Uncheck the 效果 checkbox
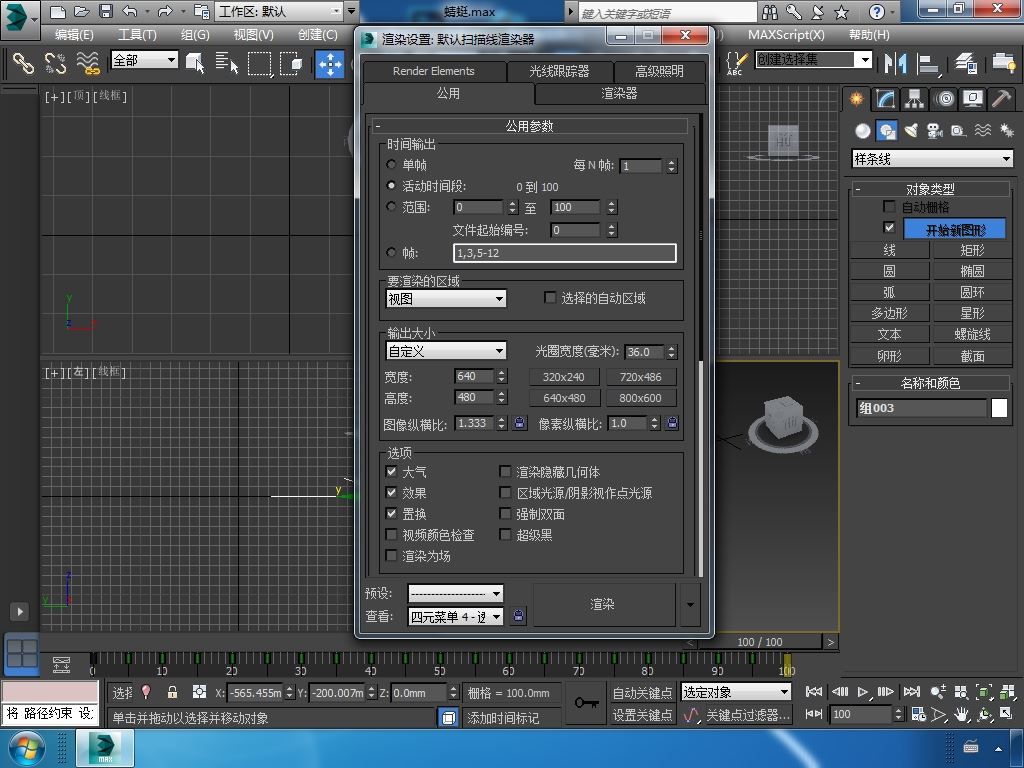This screenshot has width=1024, height=768. point(391,492)
